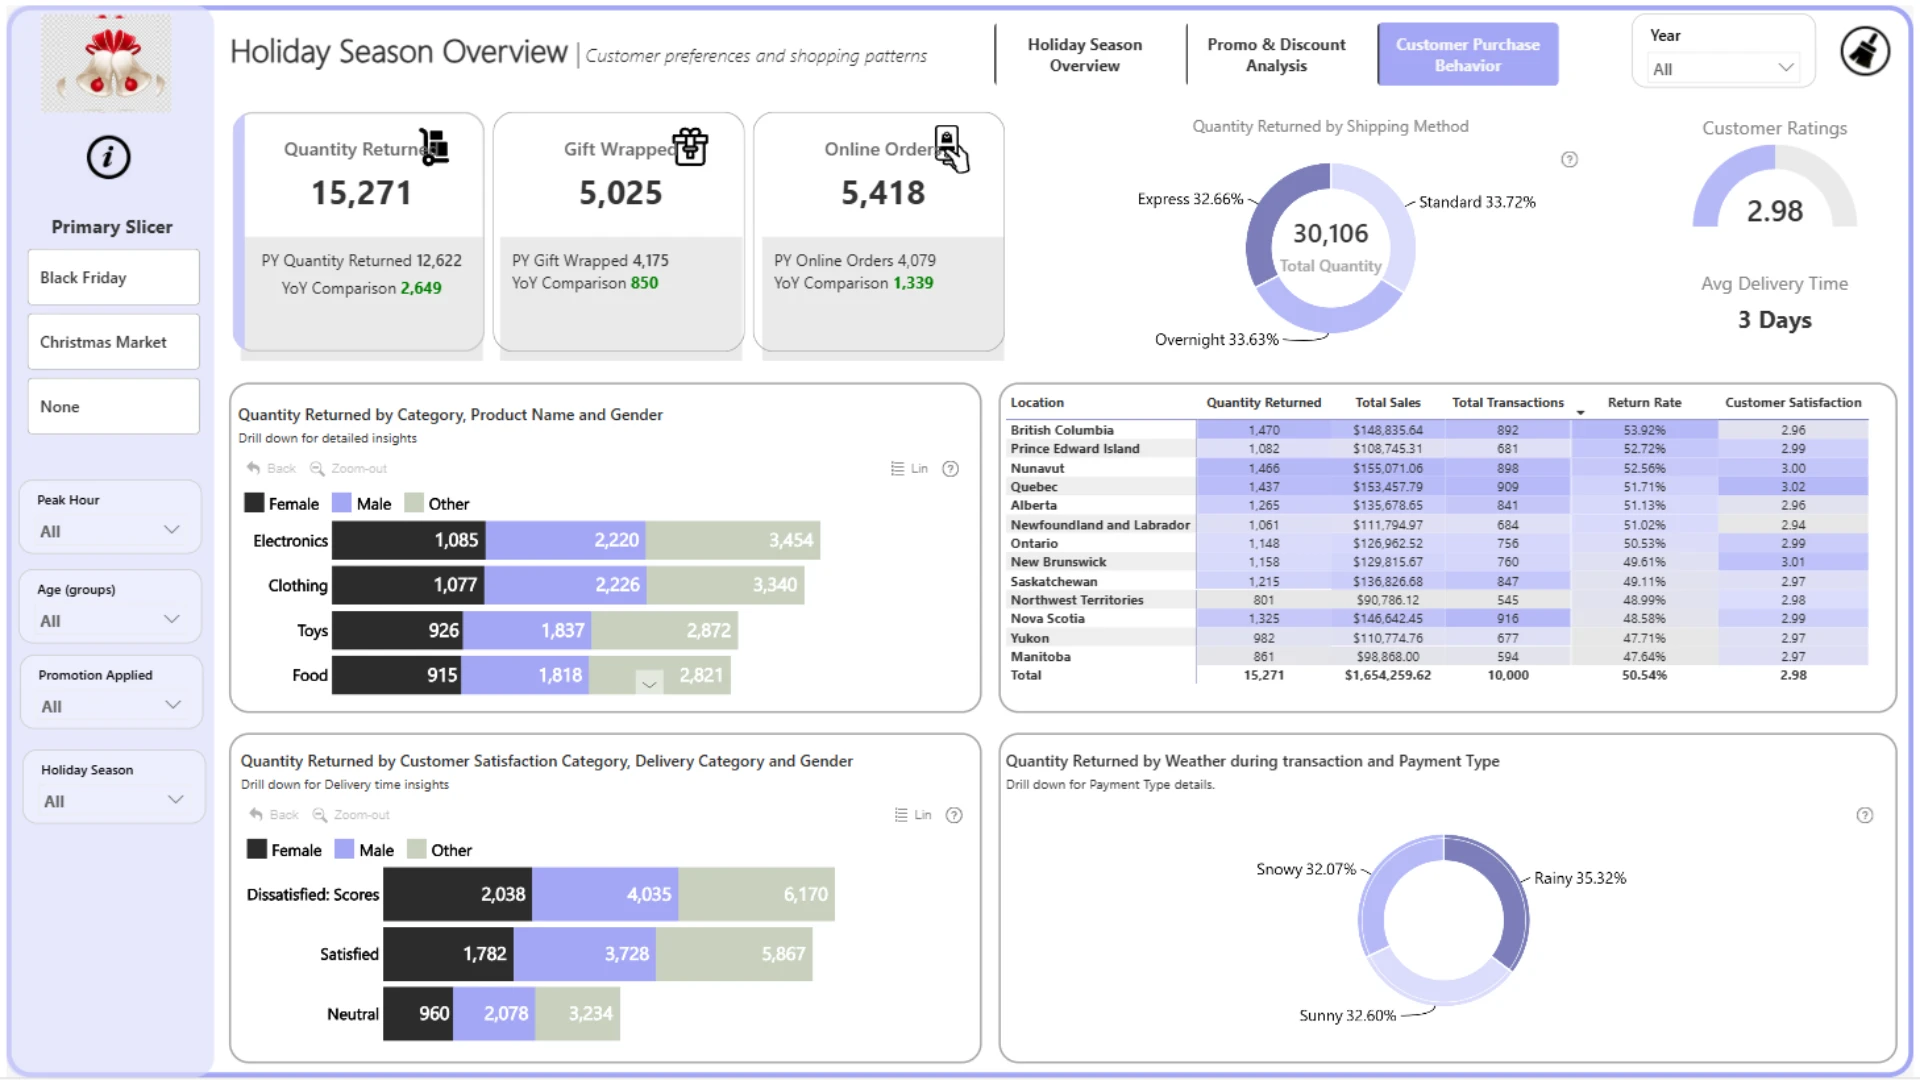Click Express 32.66% donut label
The image size is (1920, 1080).
pos(1190,199)
